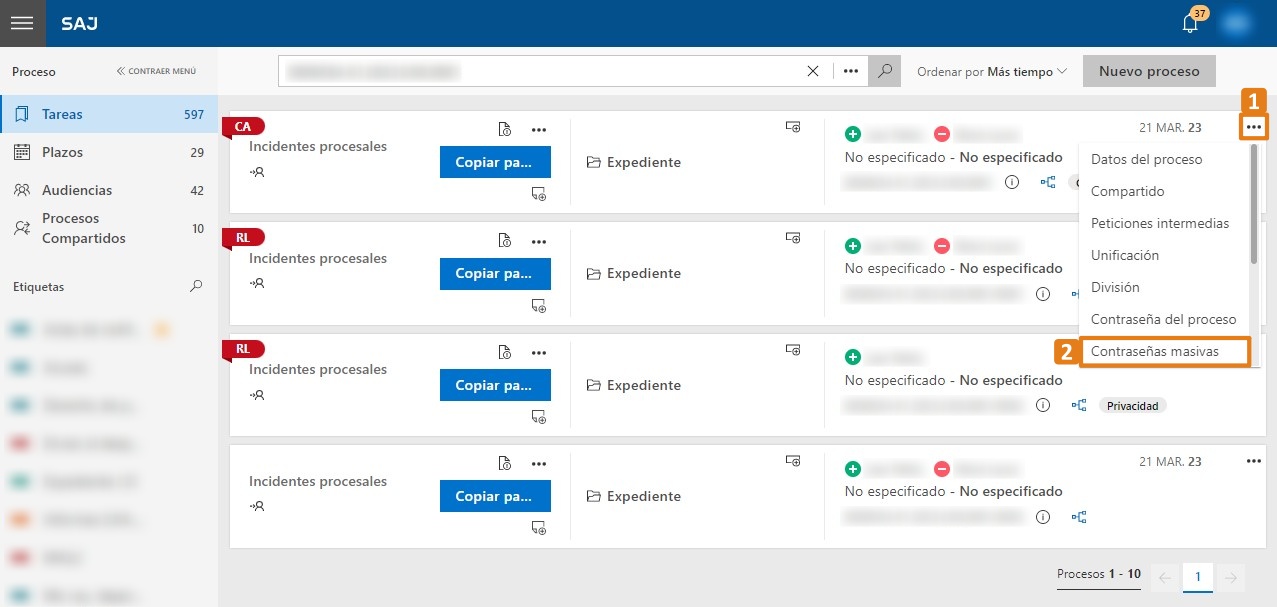Search tags with Etiquetas magnifier icon
This screenshot has height=607, width=1277.
[x=196, y=286]
